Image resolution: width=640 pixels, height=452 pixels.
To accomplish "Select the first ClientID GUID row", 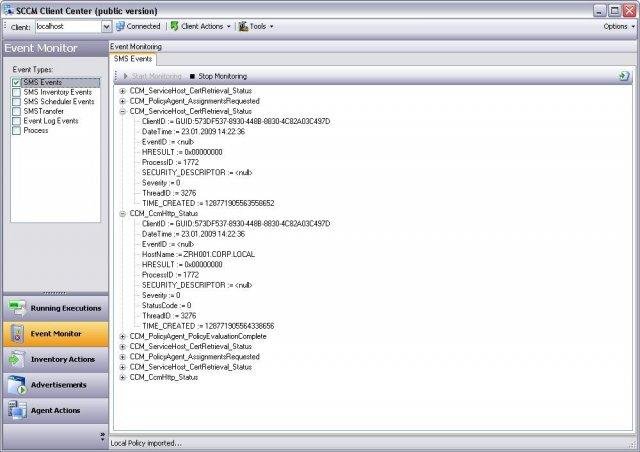I will tap(236, 121).
